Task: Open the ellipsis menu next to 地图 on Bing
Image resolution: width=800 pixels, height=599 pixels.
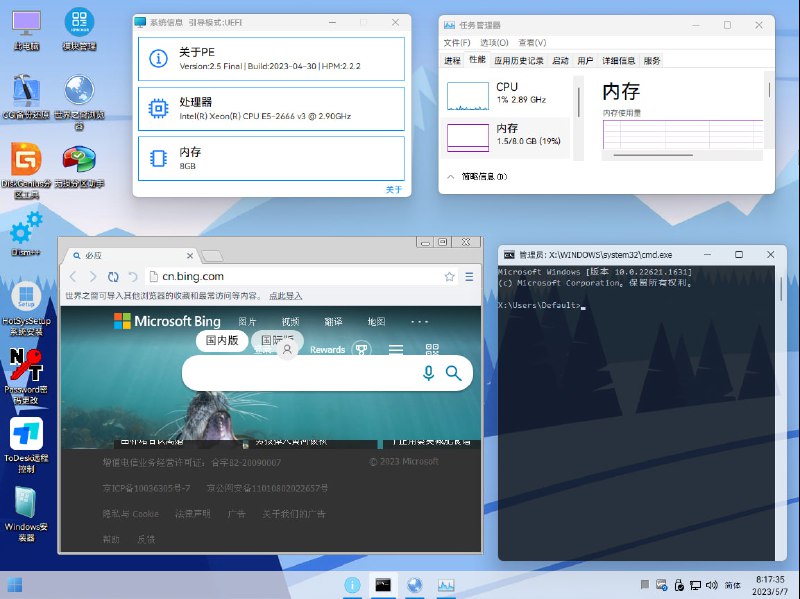Action: (x=418, y=320)
